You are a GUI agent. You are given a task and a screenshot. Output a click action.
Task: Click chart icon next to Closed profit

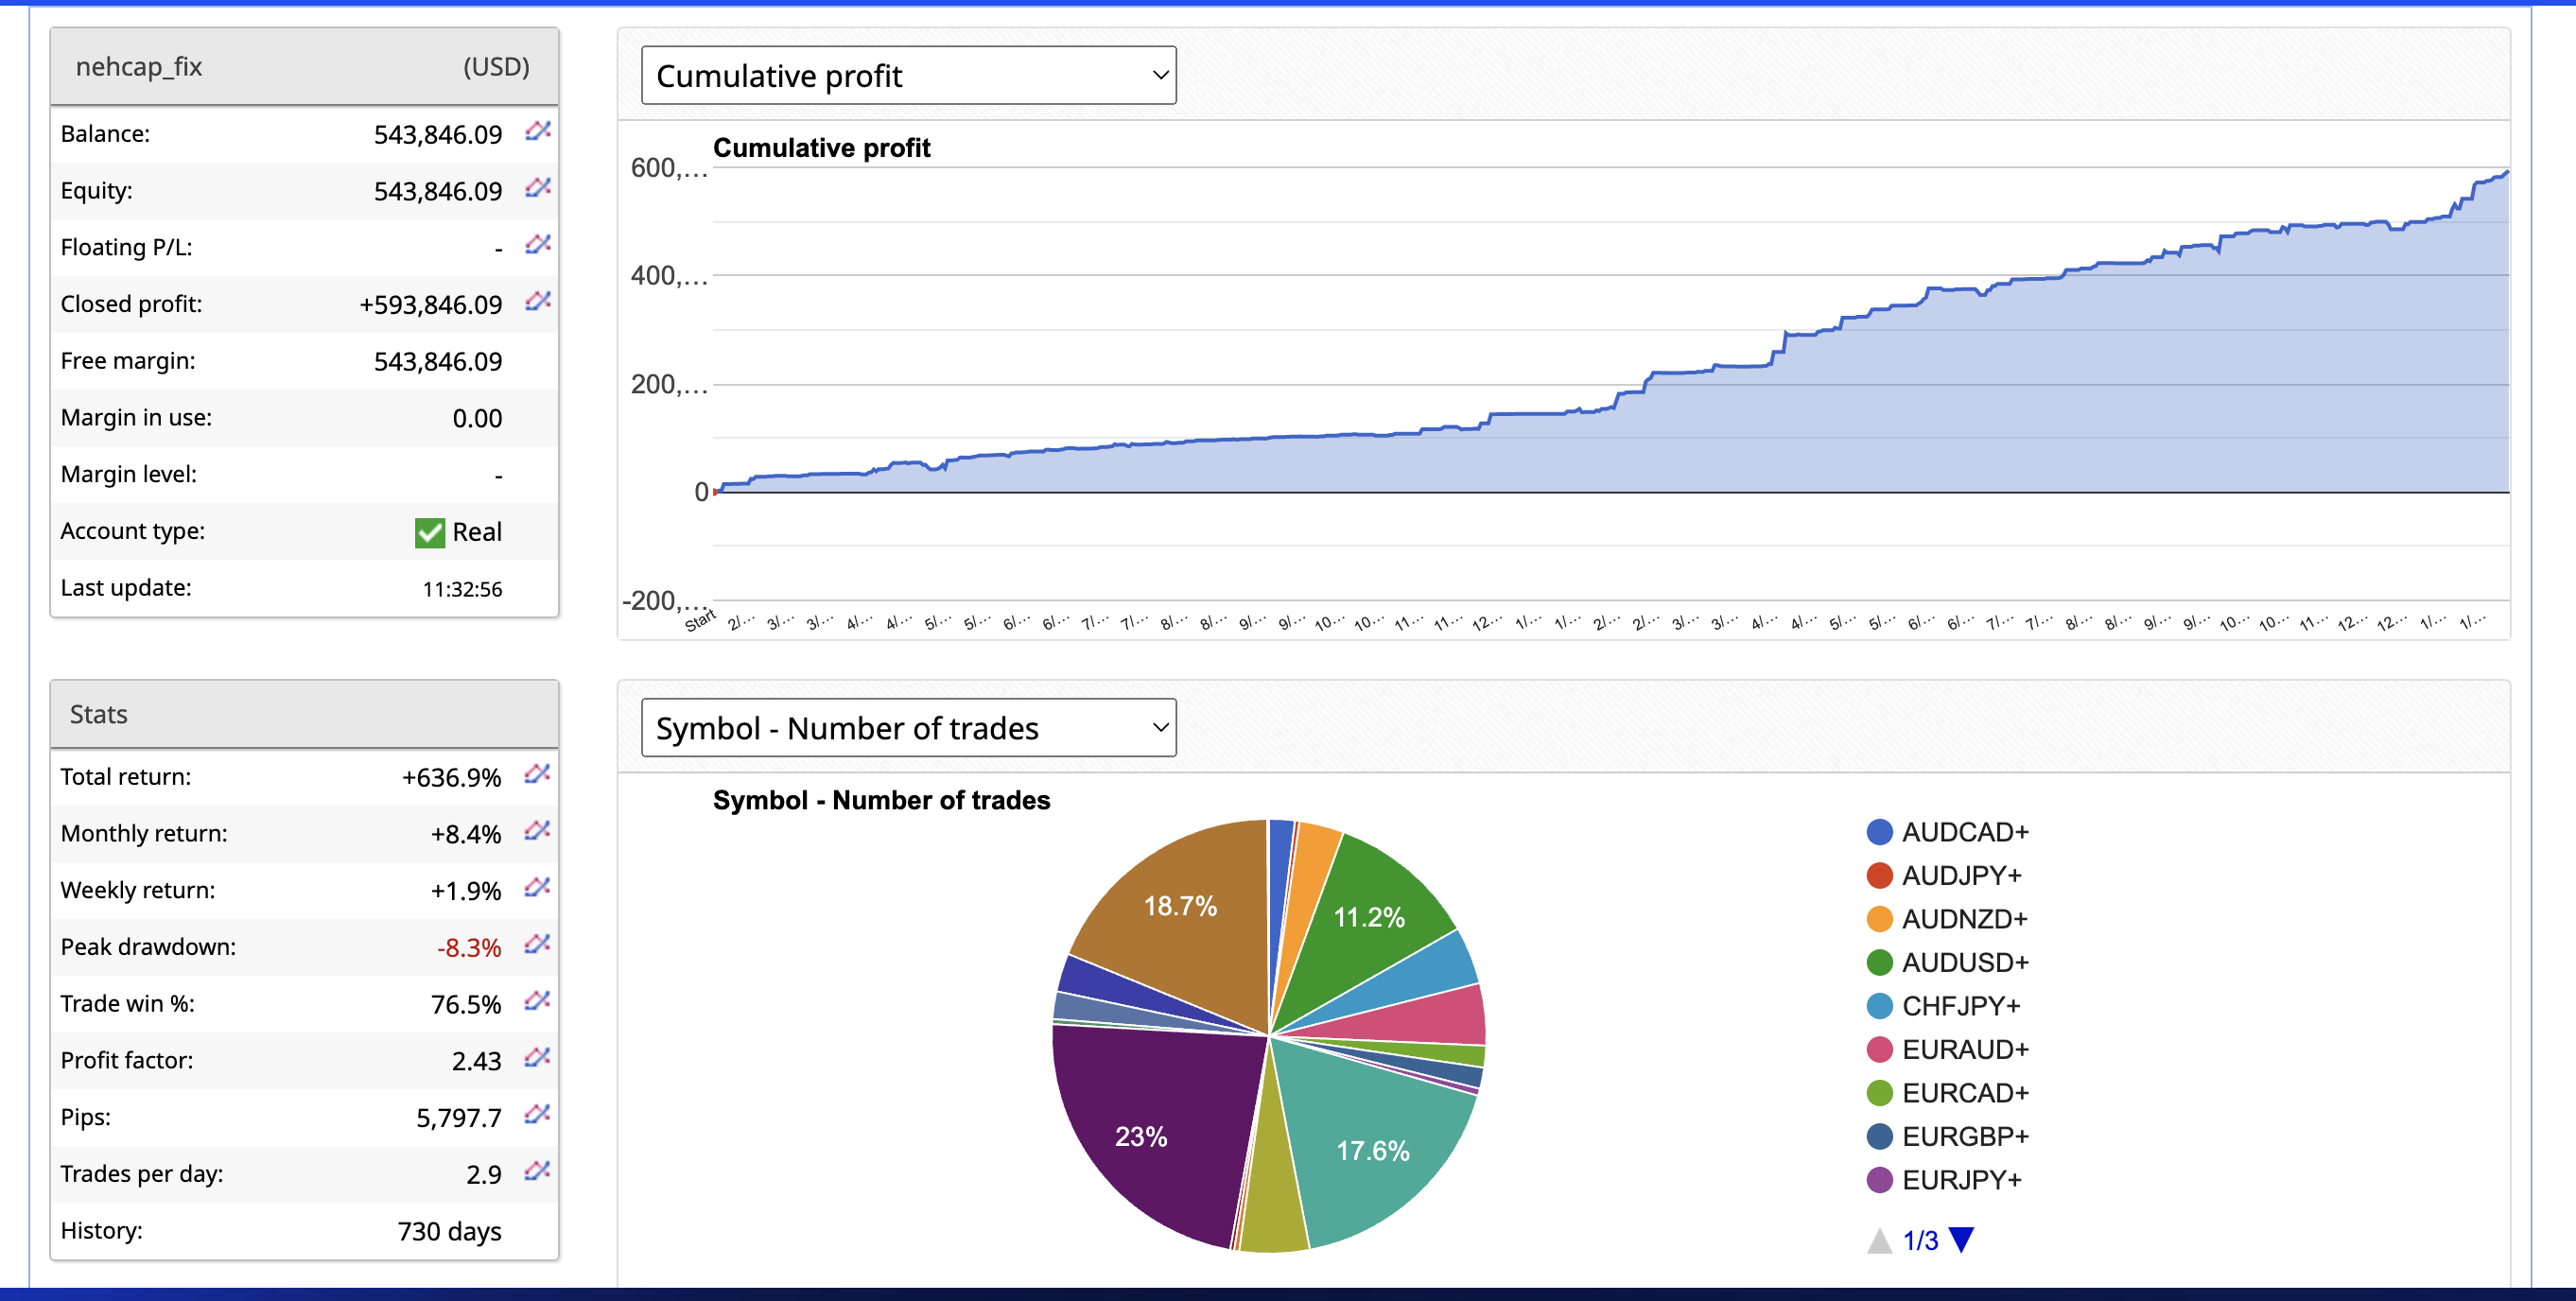pyautogui.click(x=538, y=301)
